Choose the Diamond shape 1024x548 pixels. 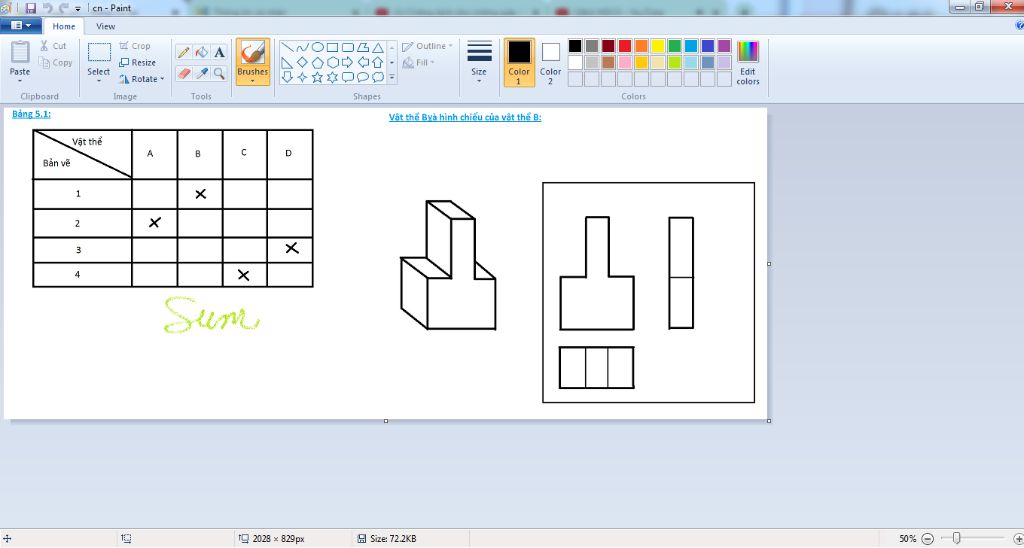point(302,63)
